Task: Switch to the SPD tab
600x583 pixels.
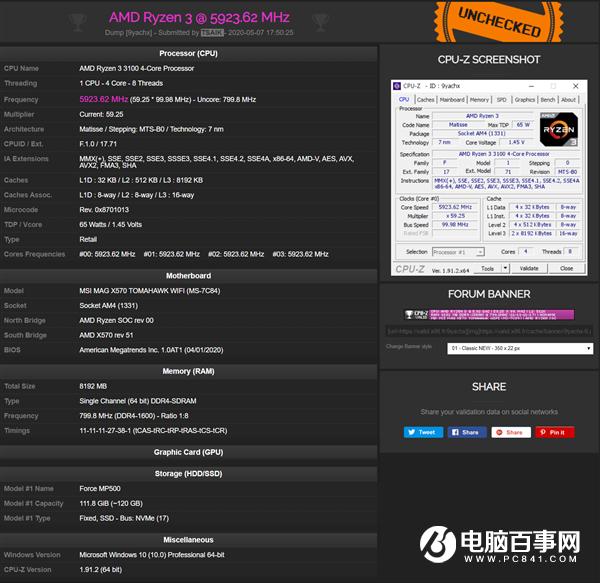Action: tap(501, 100)
